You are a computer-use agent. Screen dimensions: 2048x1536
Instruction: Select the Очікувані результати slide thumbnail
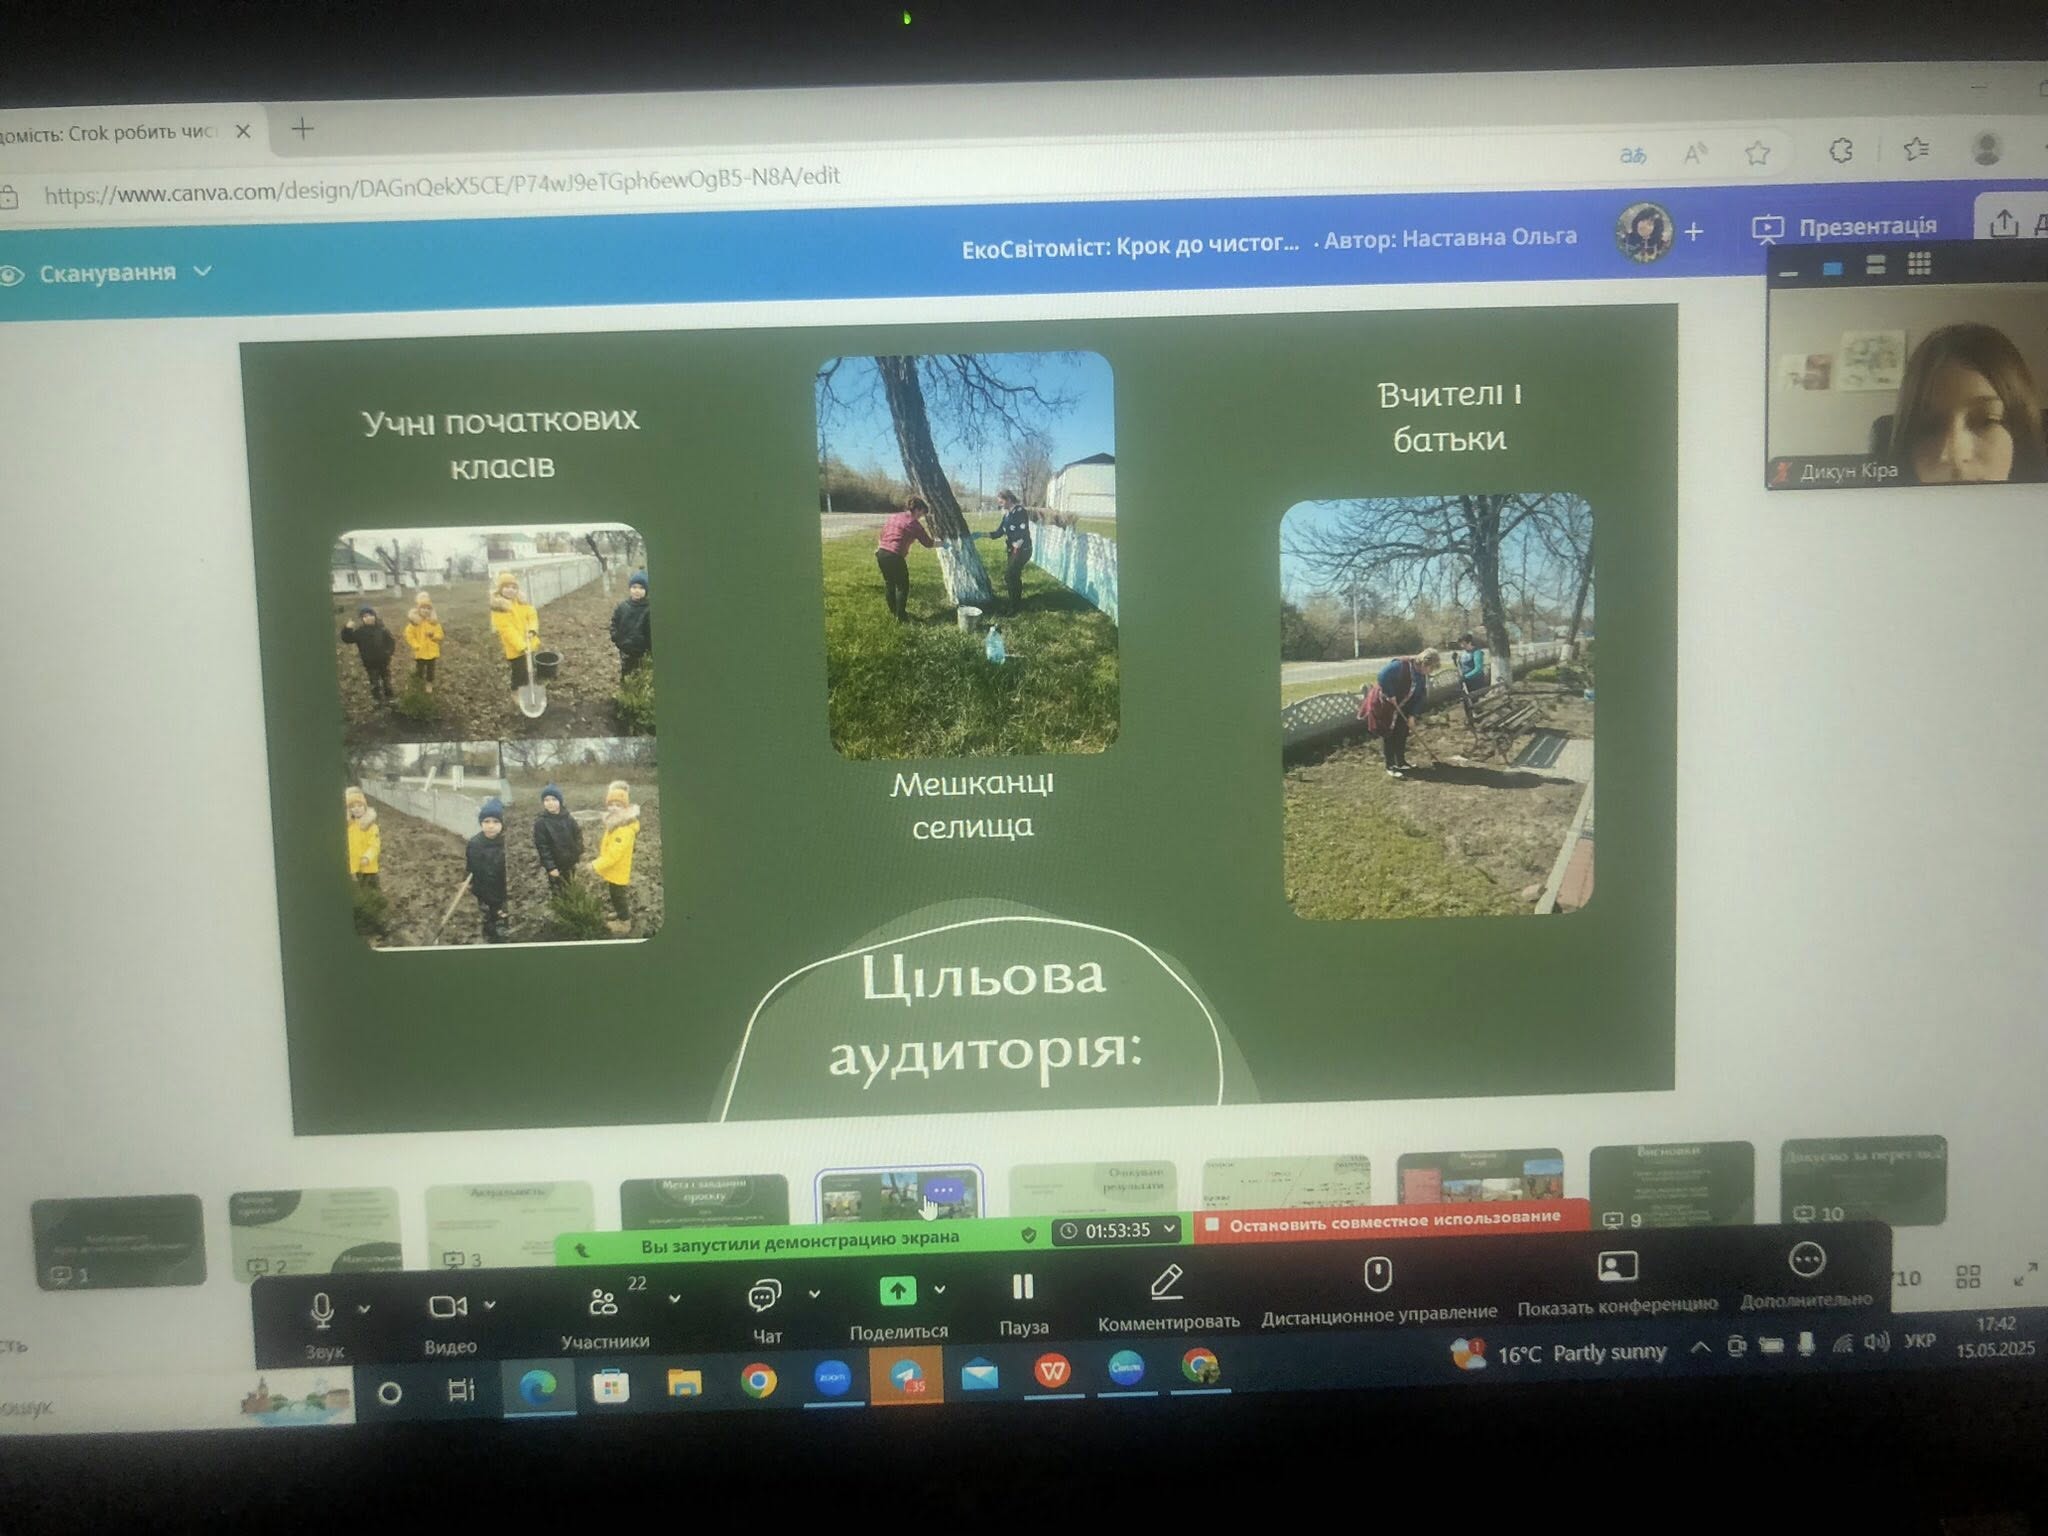click(x=1092, y=1189)
